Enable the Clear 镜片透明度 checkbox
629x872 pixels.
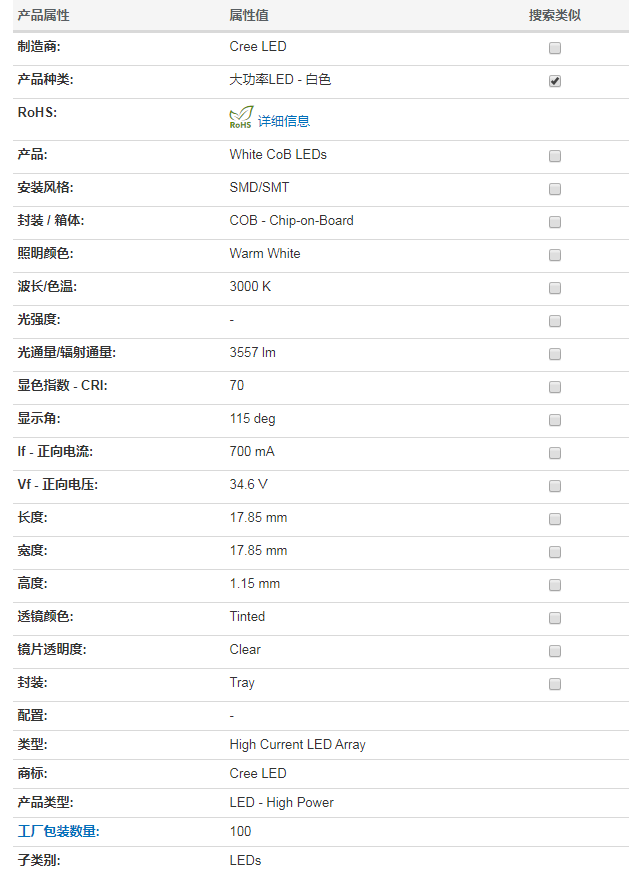pyautogui.click(x=554, y=651)
